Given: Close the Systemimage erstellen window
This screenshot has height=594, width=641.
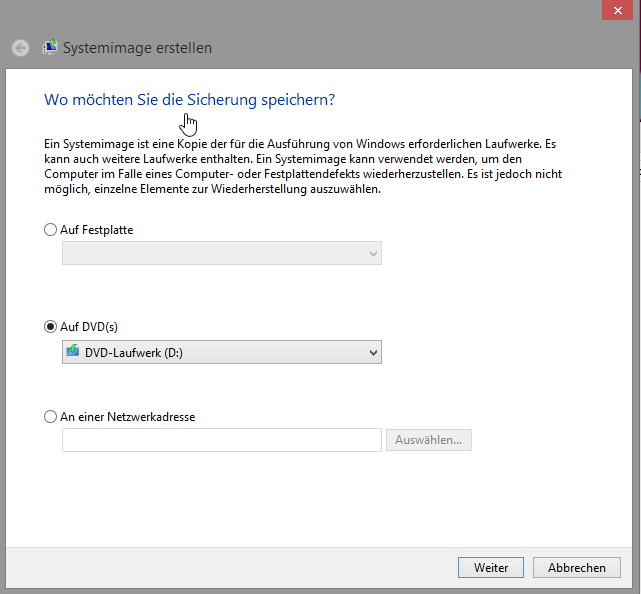Looking at the screenshot, I should 617,10.
